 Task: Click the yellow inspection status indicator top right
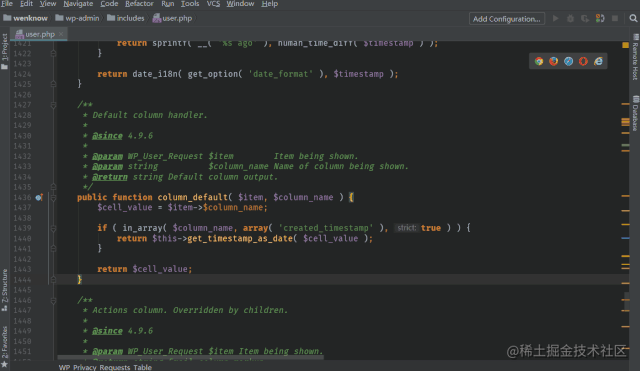(625, 45)
